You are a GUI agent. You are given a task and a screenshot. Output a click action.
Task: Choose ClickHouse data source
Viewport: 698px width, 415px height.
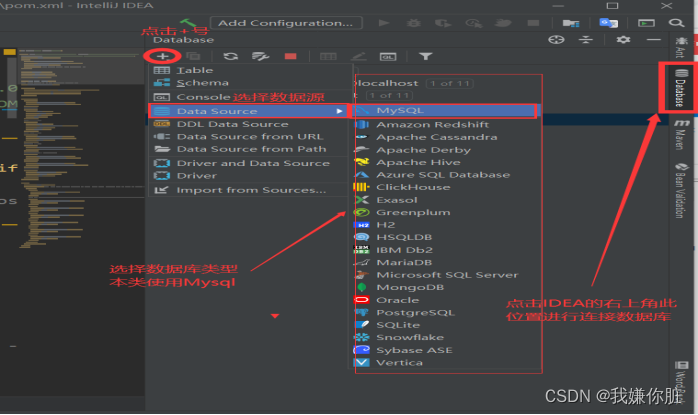(x=446, y=187)
